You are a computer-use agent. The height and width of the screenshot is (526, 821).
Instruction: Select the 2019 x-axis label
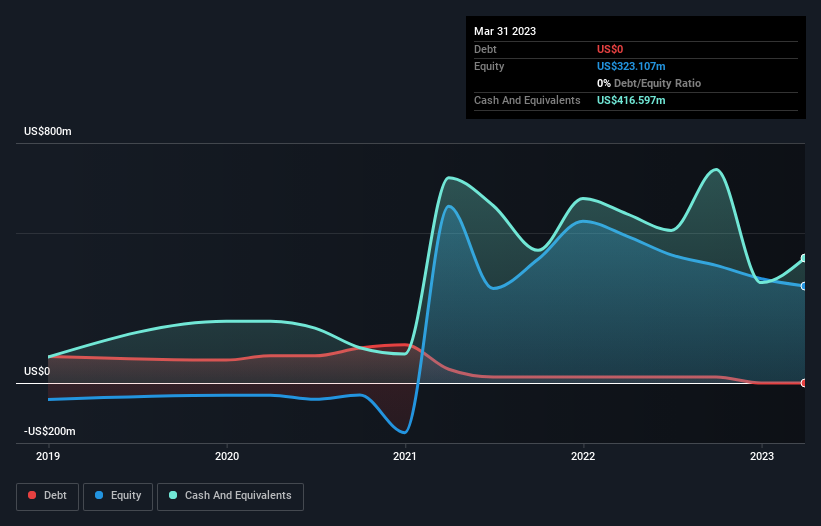[48, 456]
